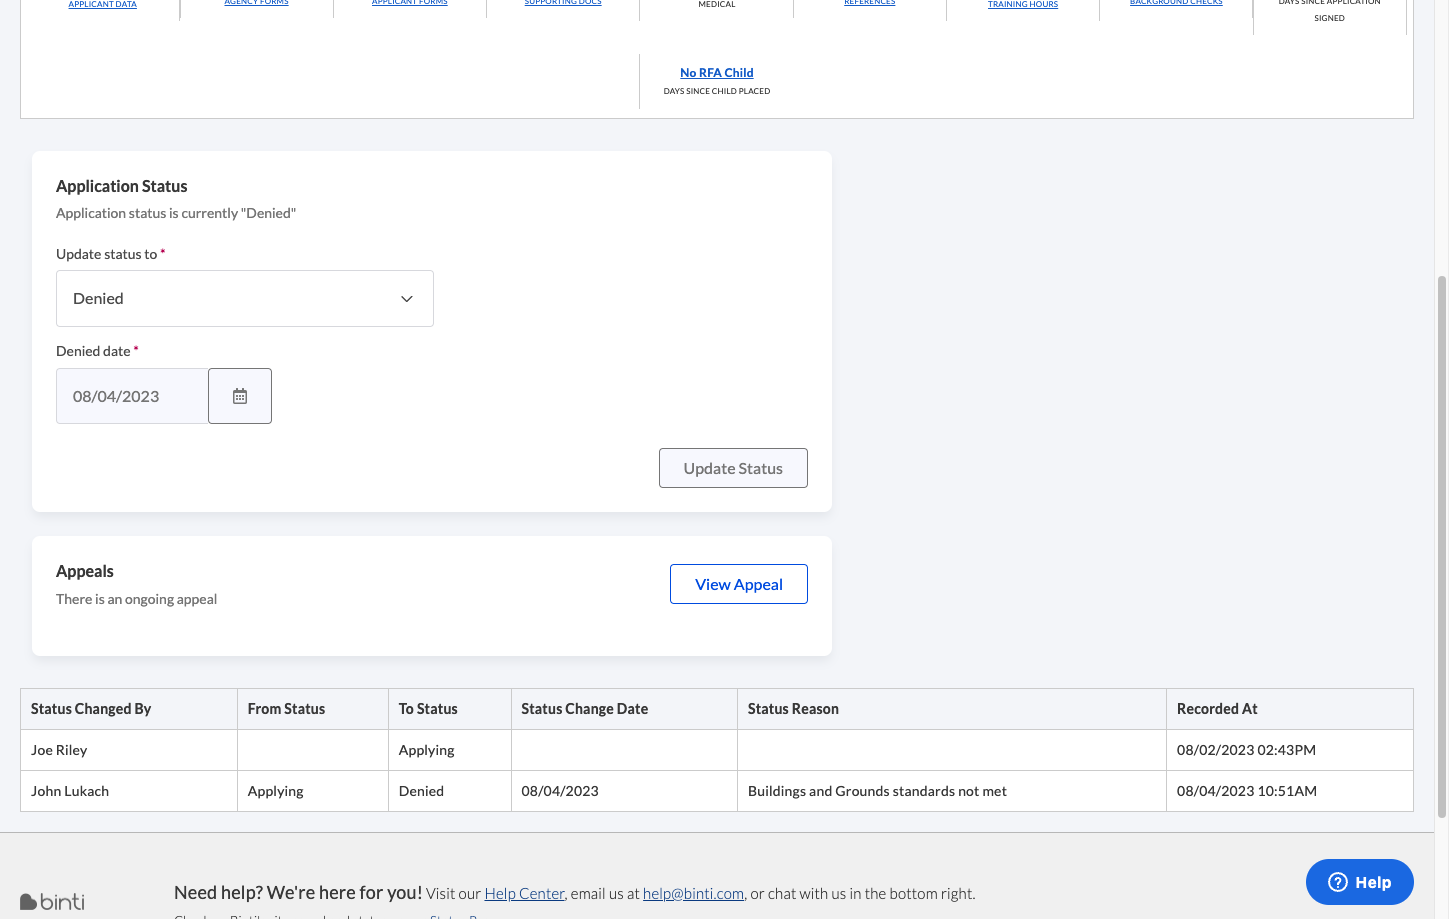The height and width of the screenshot is (919, 1449).
Task: Open the Applicant Data section link
Action: pos(102,4)
